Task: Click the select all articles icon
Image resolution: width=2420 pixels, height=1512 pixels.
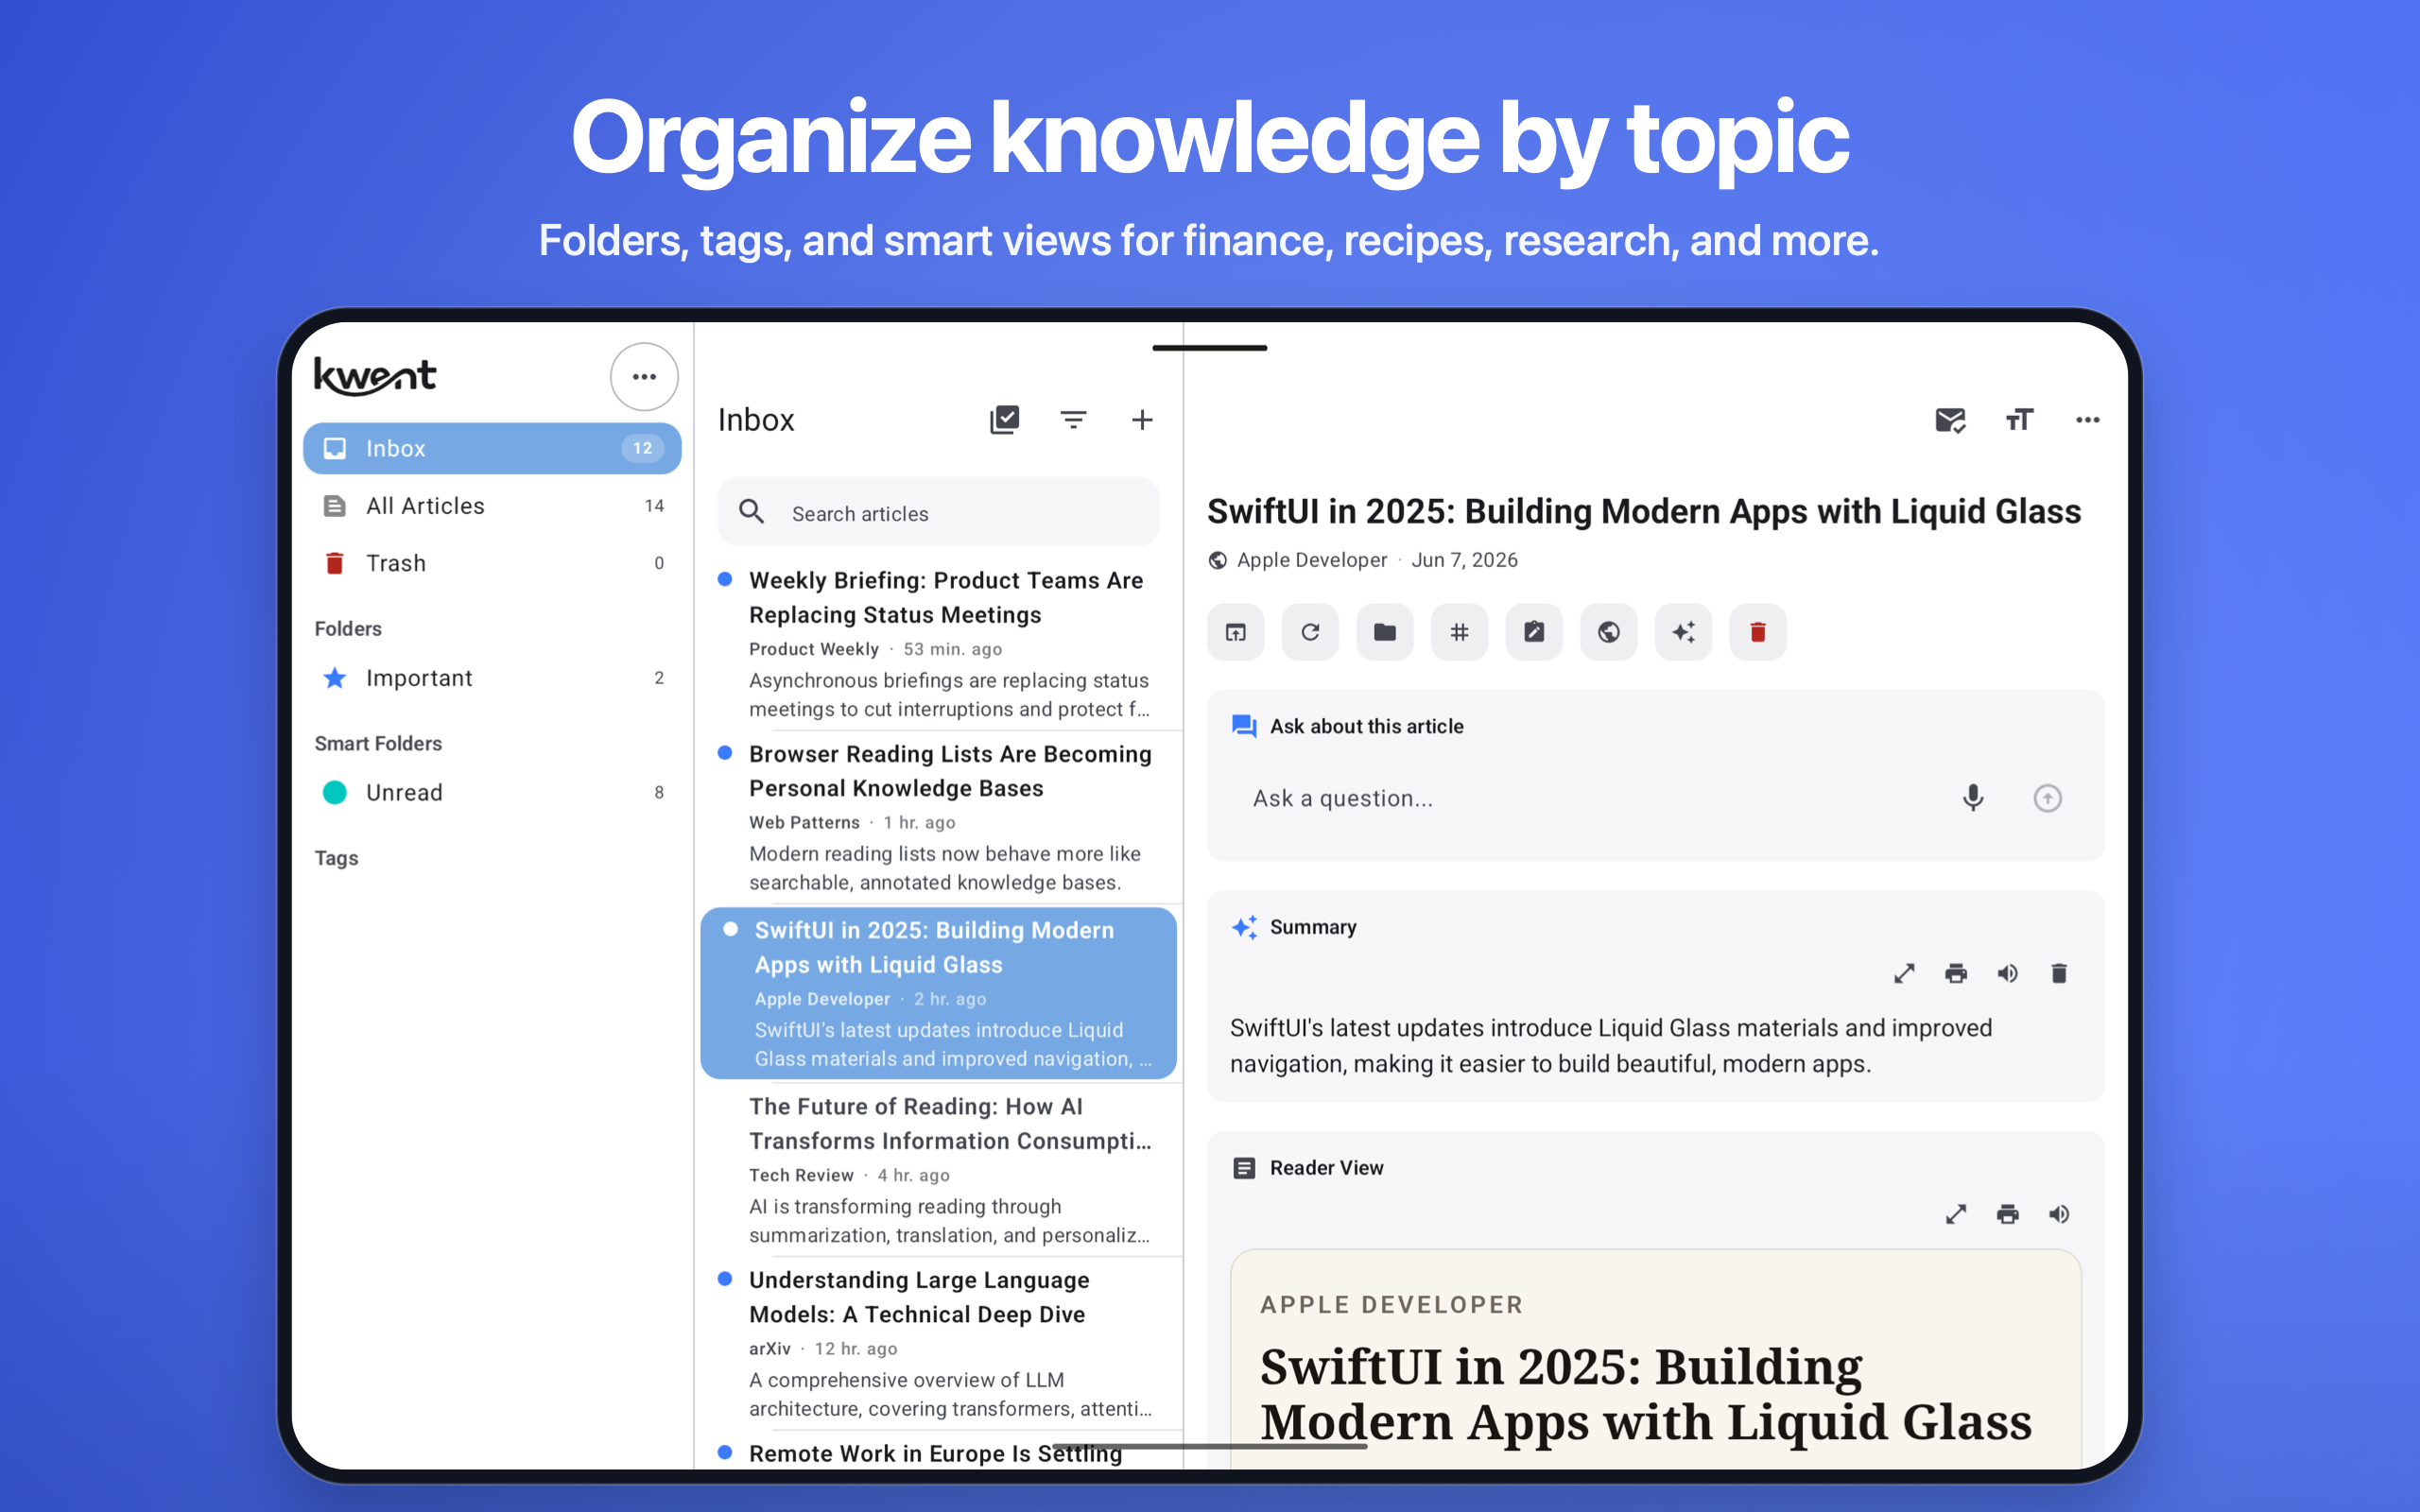Action: coord(1004,420)
